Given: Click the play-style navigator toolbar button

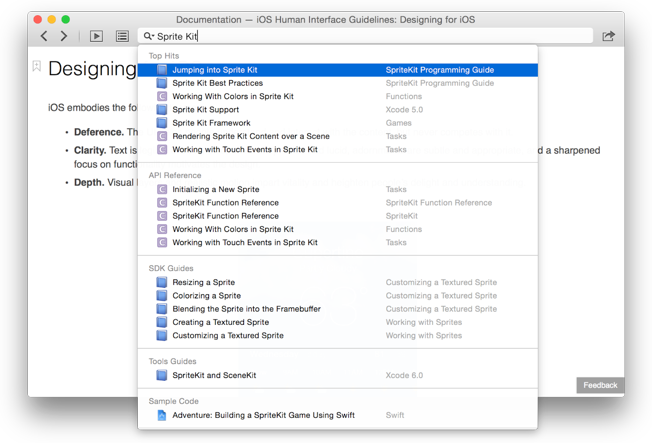Looking at the screenshot, I should point(96,36).
